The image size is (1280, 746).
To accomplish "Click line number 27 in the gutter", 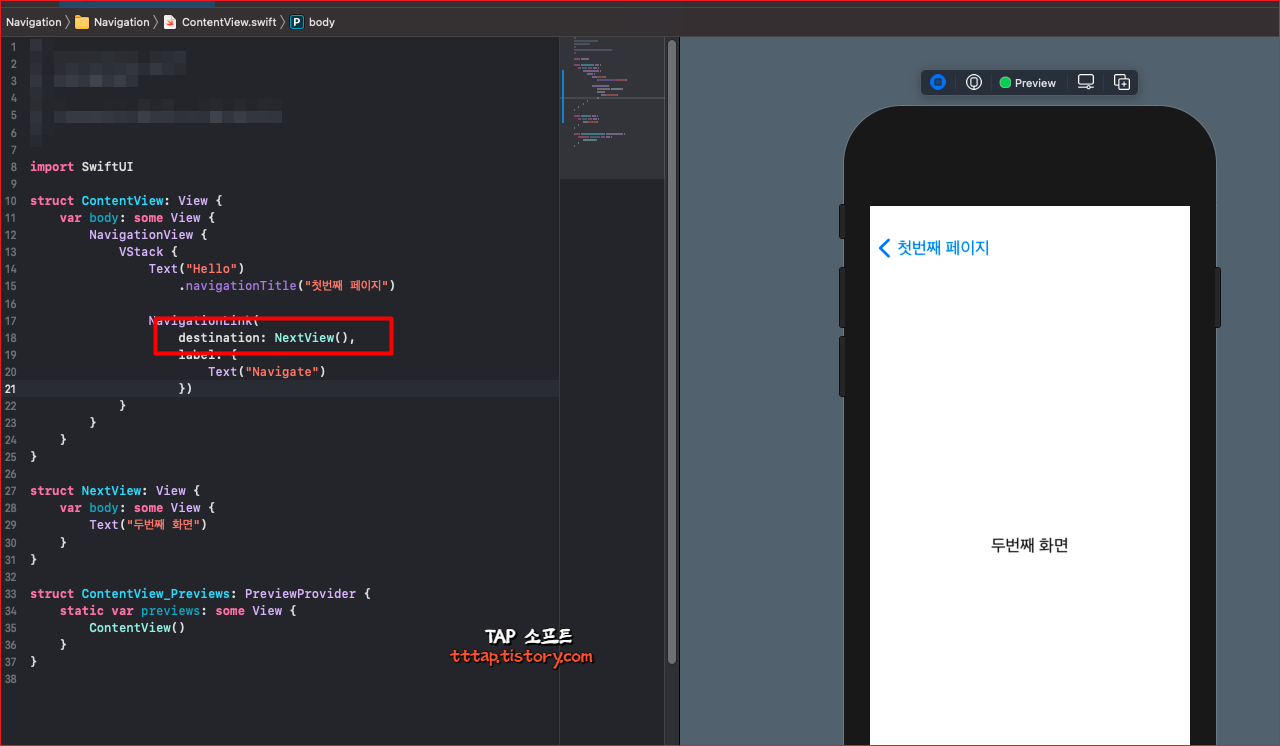I will point(10,491).
